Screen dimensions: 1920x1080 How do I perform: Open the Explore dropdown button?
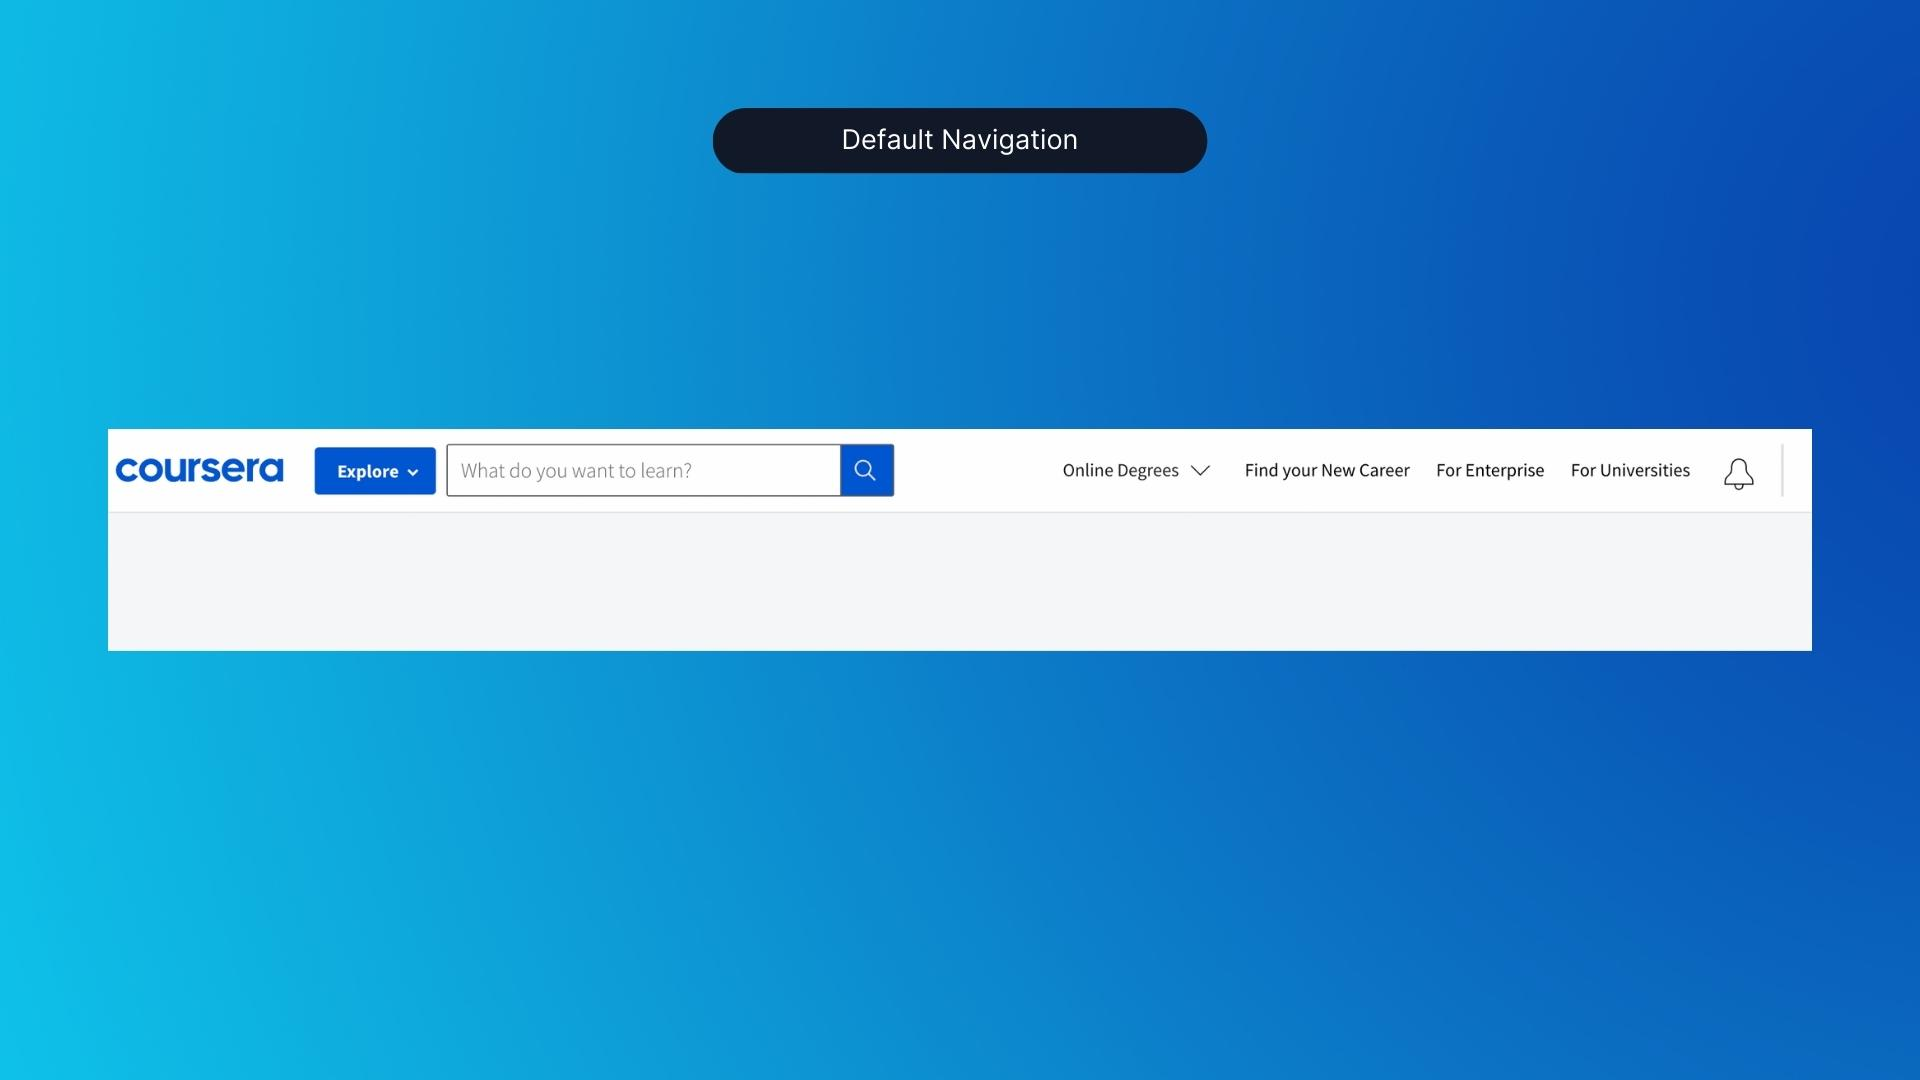point(375,471)
